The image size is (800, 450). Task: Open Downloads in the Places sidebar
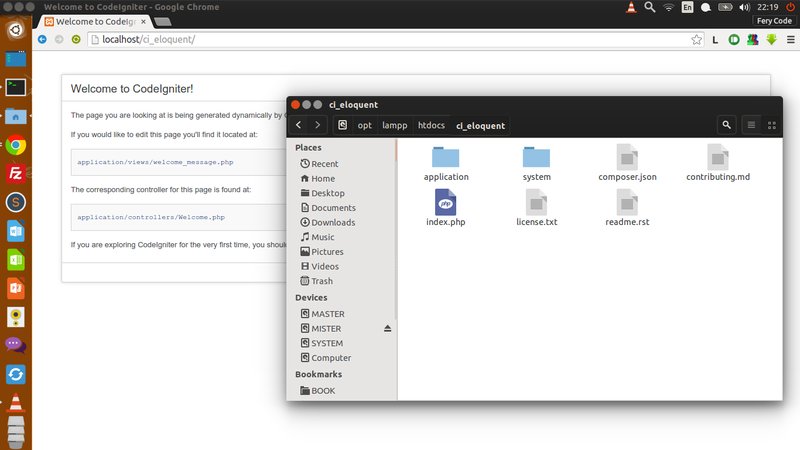click(x=332, y=222)
